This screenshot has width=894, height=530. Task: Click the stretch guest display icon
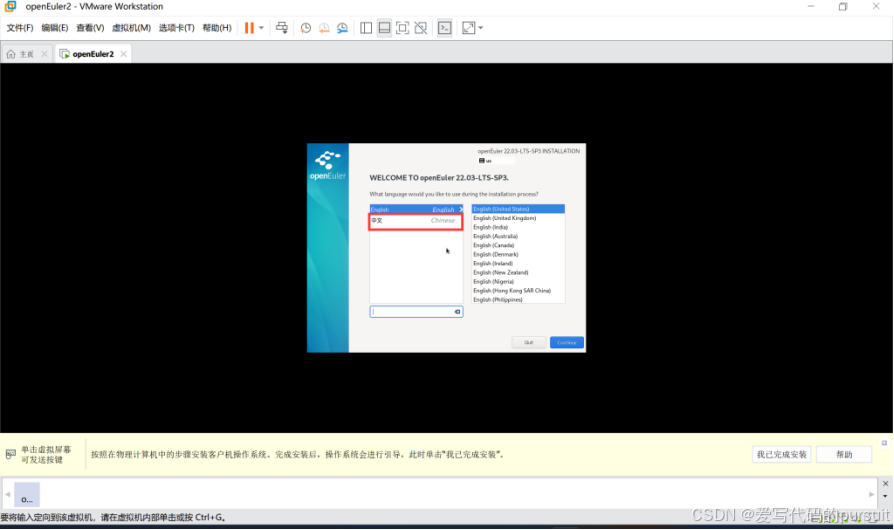click(x=468, y=28)
